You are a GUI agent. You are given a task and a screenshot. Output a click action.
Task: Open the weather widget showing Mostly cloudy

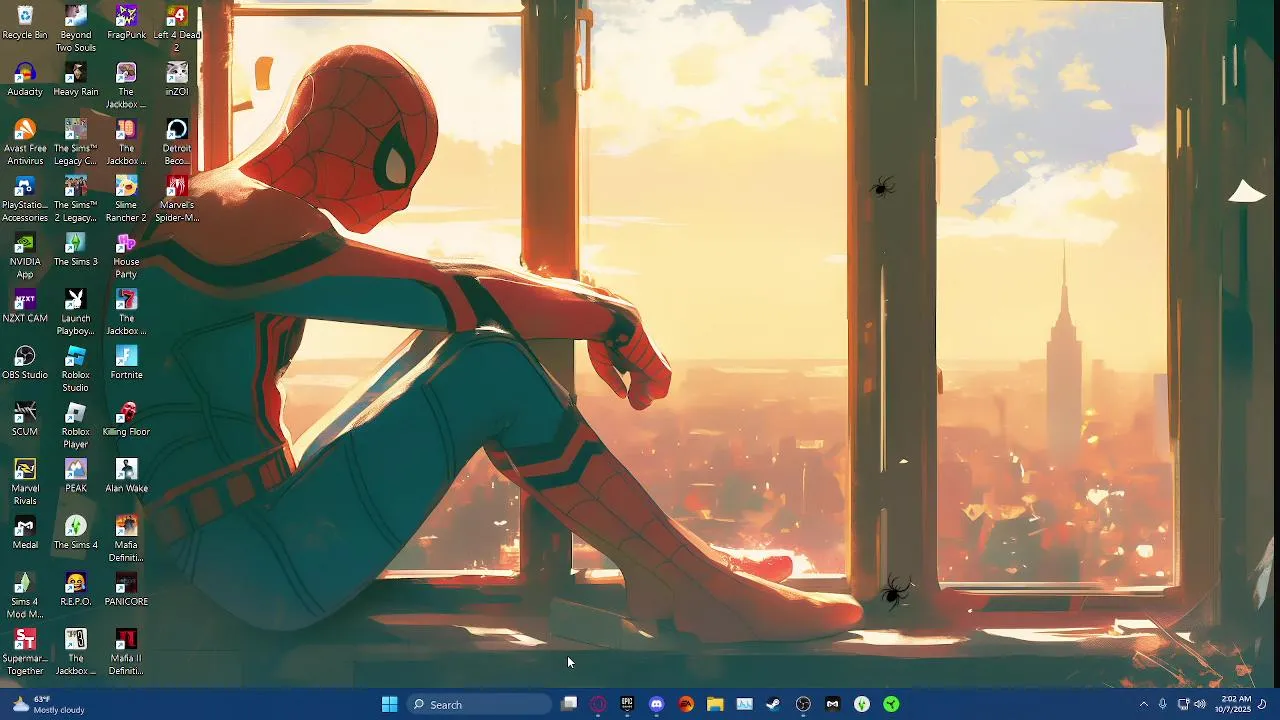(49, 704)
